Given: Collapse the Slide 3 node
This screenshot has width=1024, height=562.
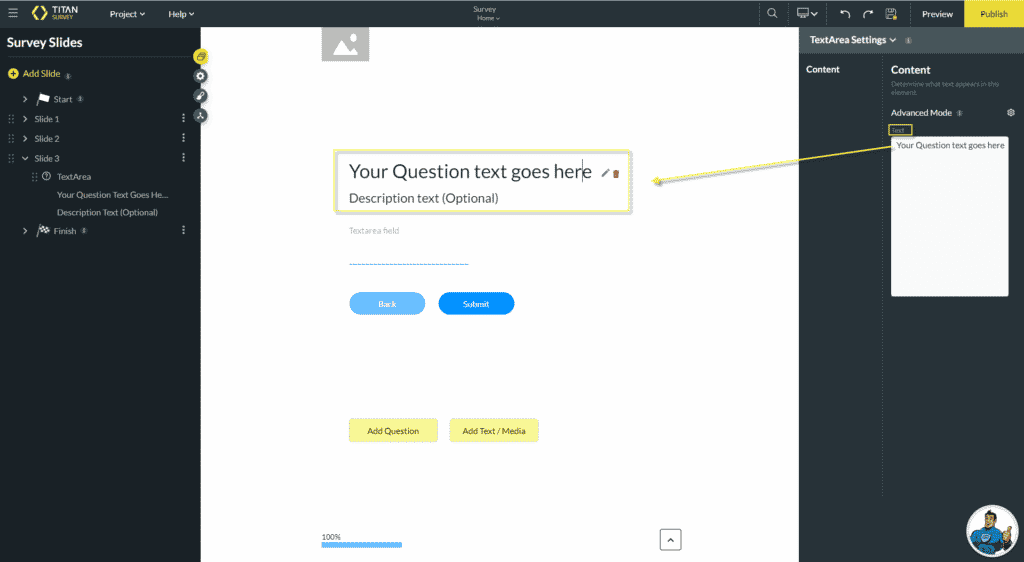Looking at the screenshot, I should click(25, 158).
